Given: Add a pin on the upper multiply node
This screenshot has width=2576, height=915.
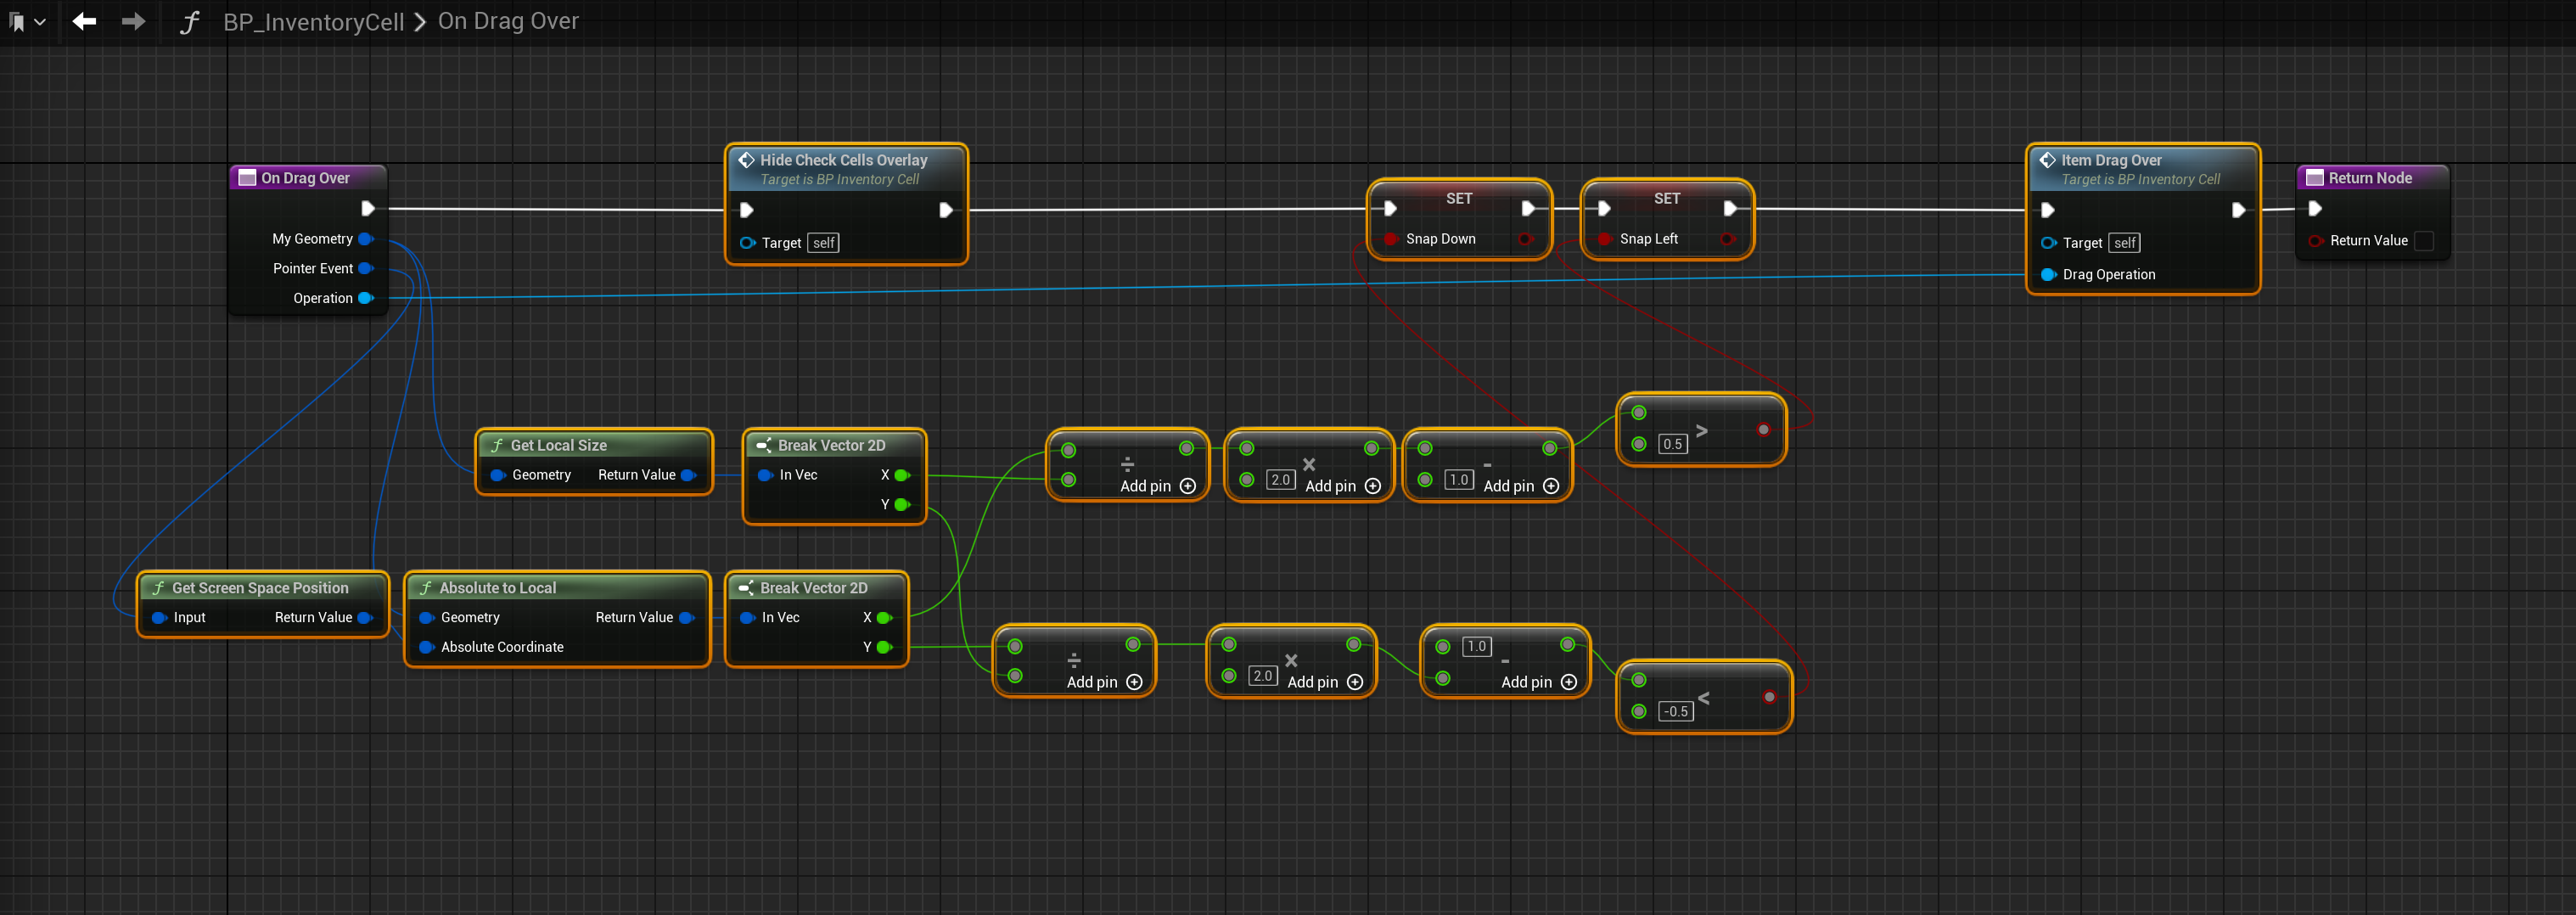Looking at the screenshot, I should [1372, 486].
